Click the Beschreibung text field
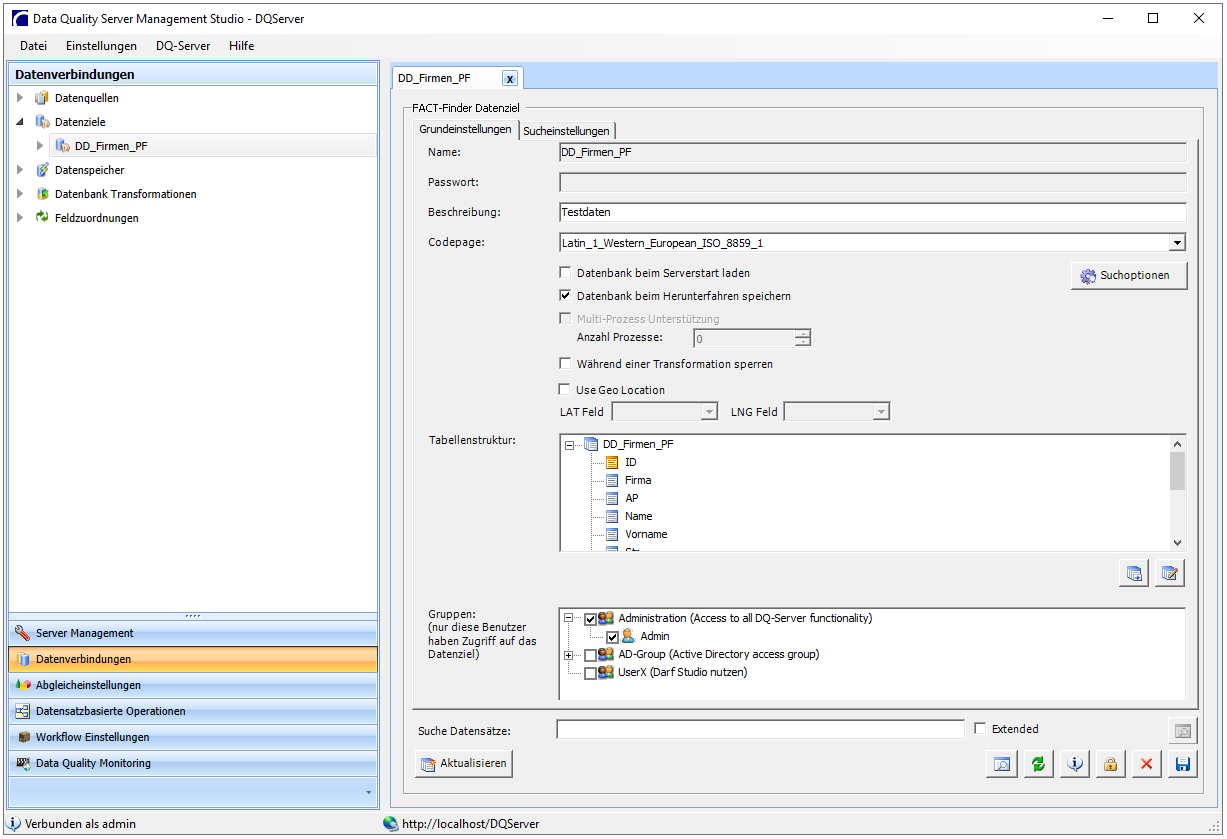 (872, 212)
